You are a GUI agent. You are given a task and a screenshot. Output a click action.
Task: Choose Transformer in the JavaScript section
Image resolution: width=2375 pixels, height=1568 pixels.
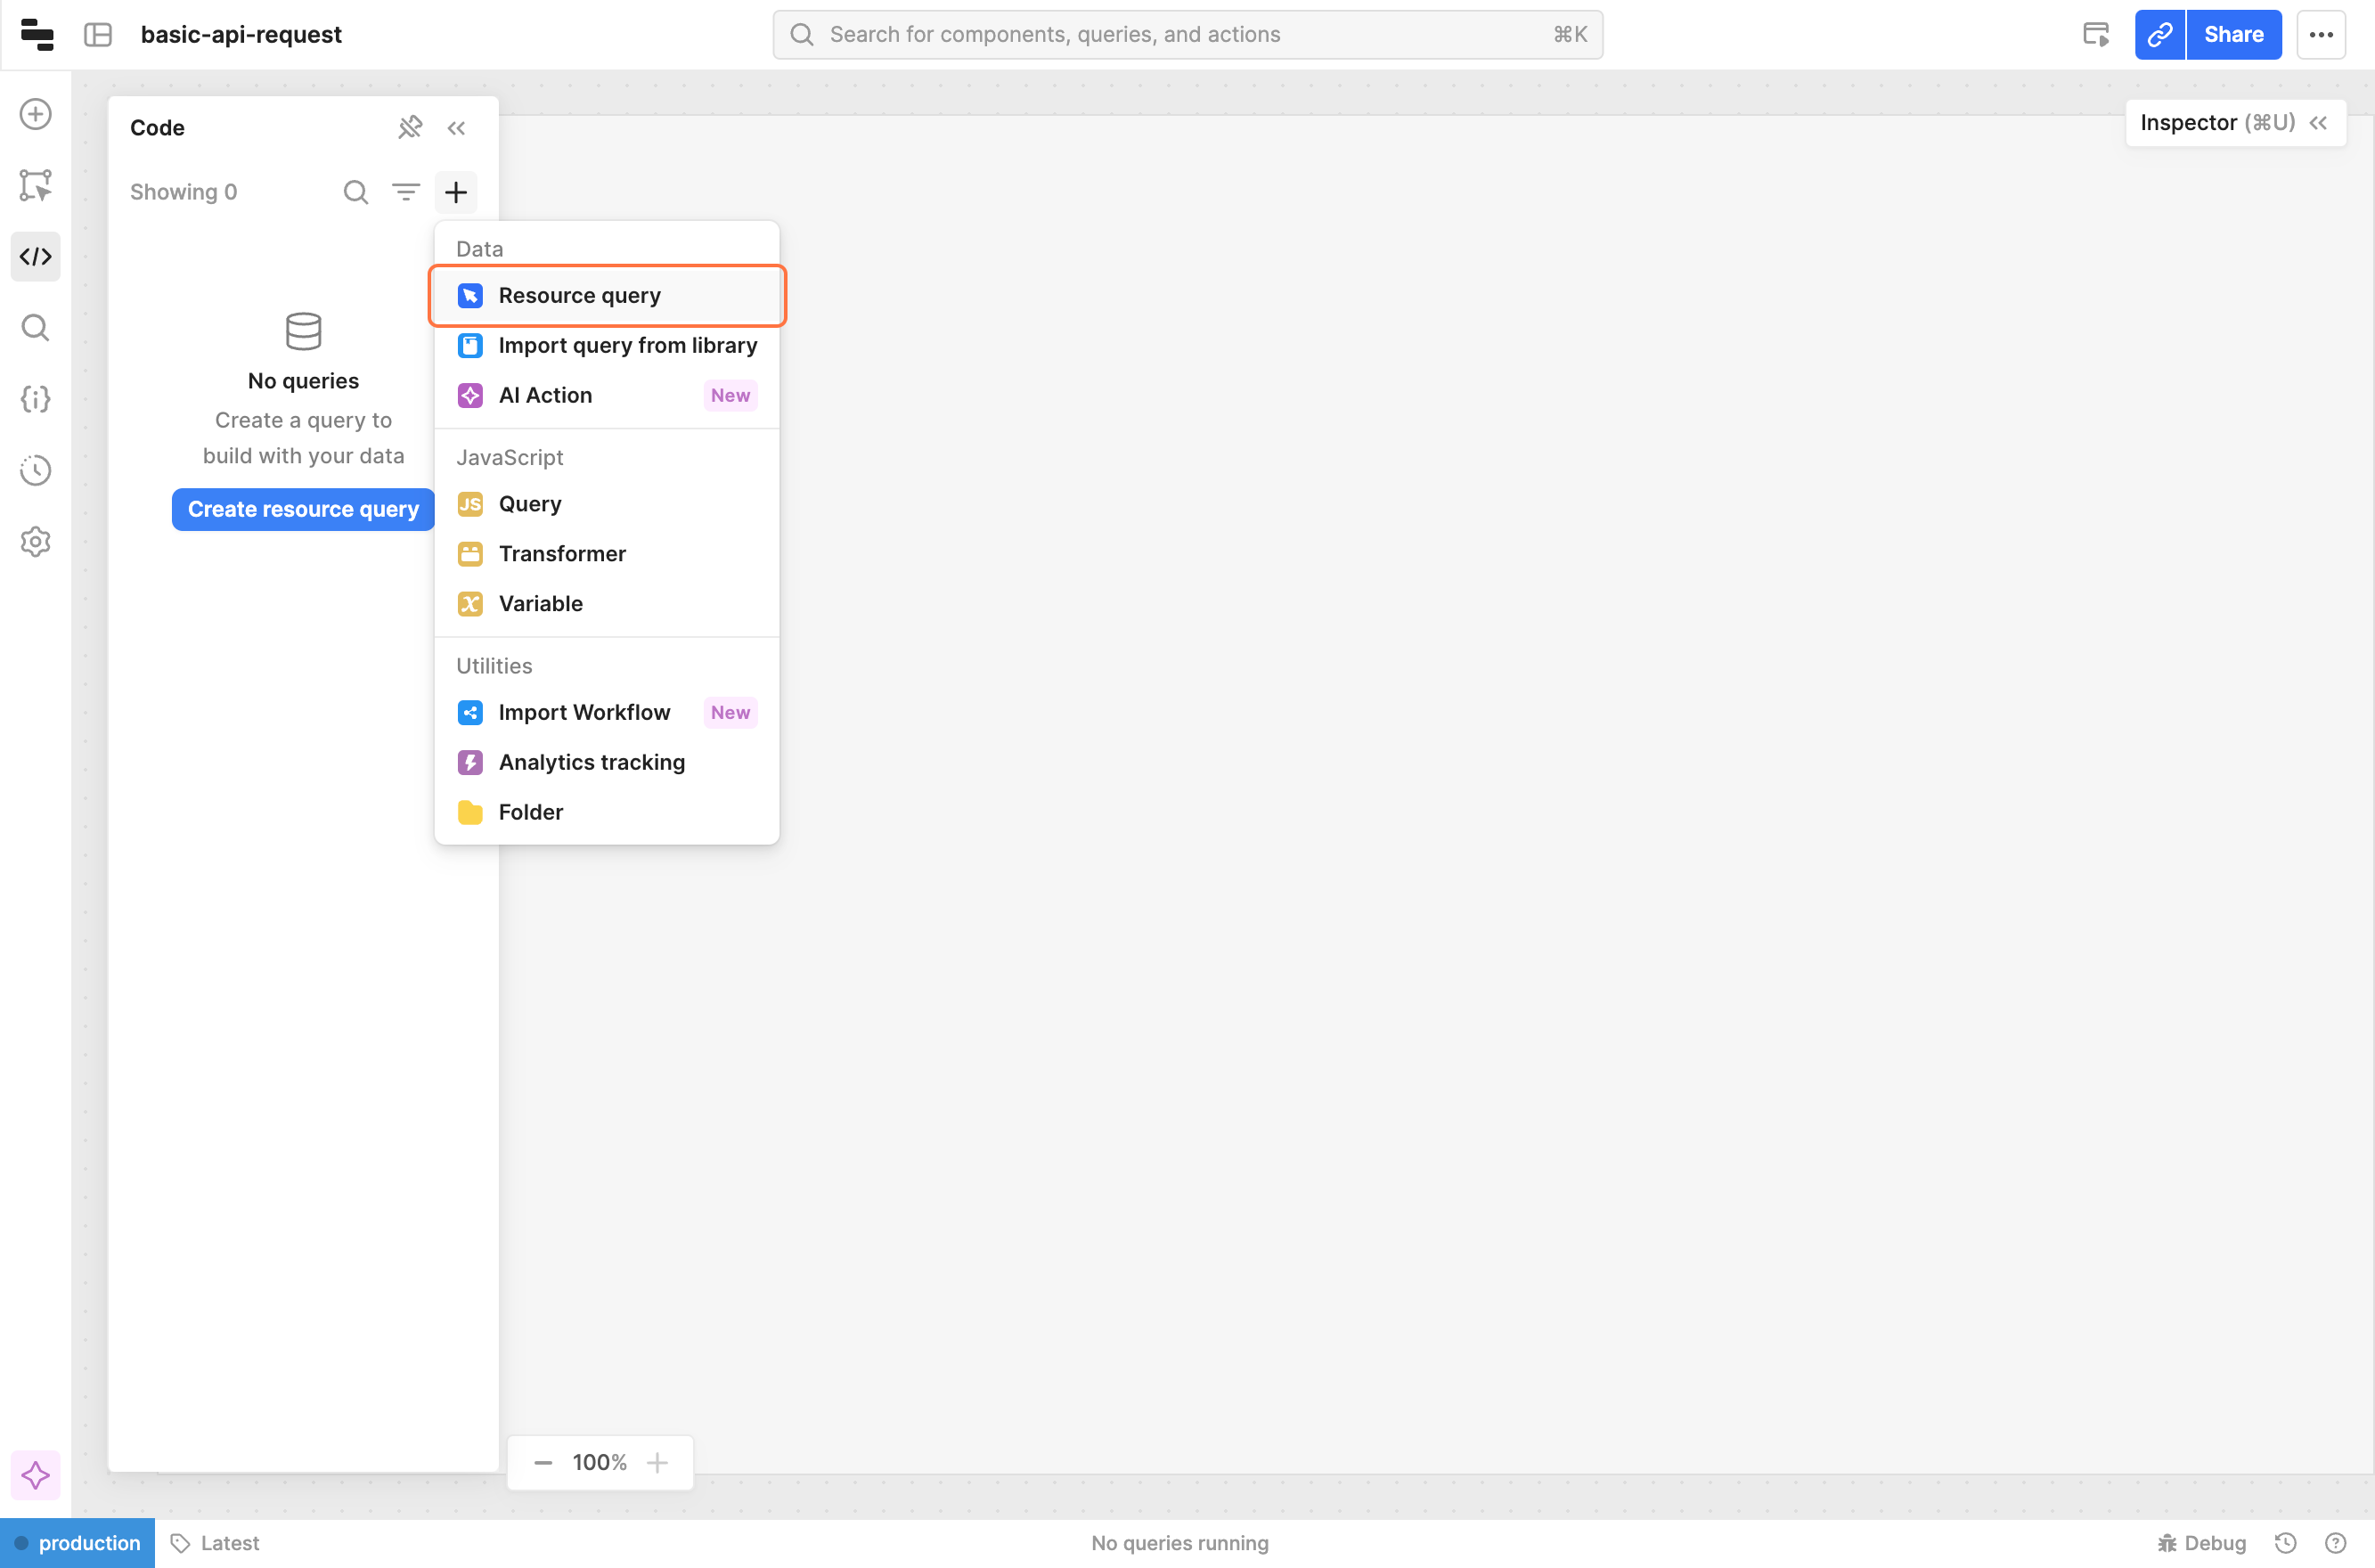tap(562, 553)
